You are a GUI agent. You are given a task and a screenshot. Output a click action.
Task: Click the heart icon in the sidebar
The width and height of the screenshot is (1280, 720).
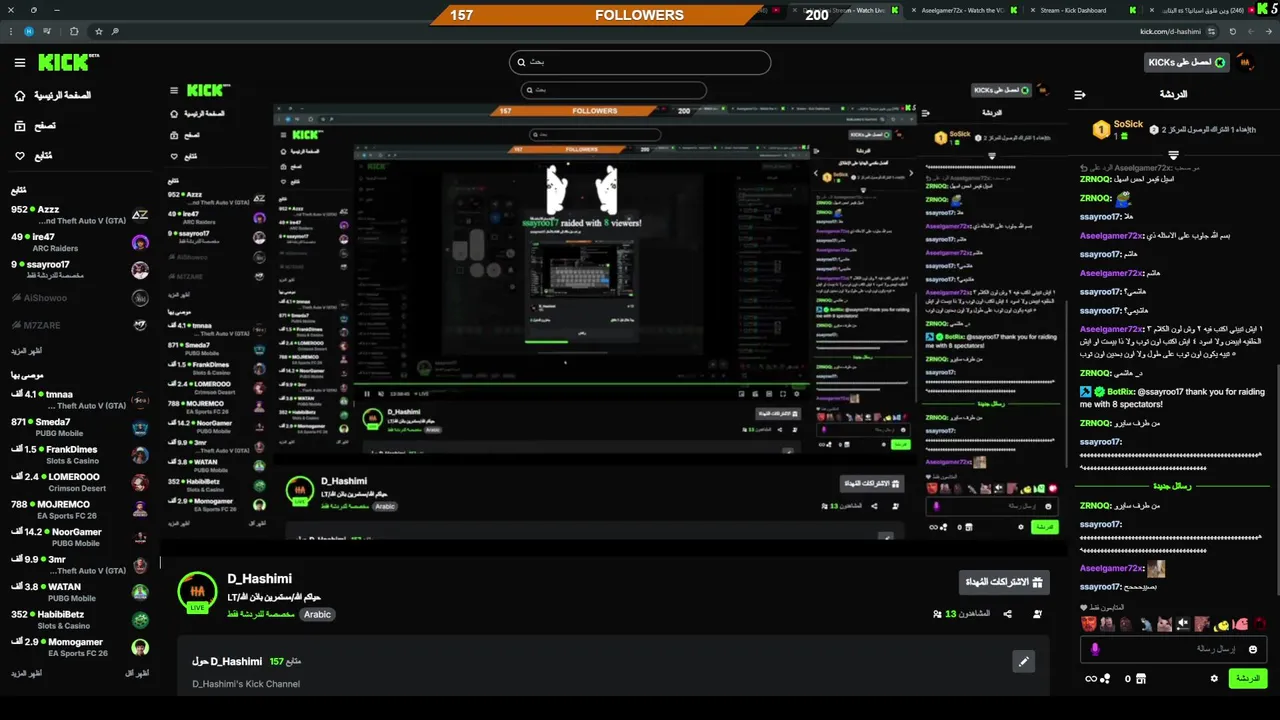pyautogui.click(x=19, y=156)
